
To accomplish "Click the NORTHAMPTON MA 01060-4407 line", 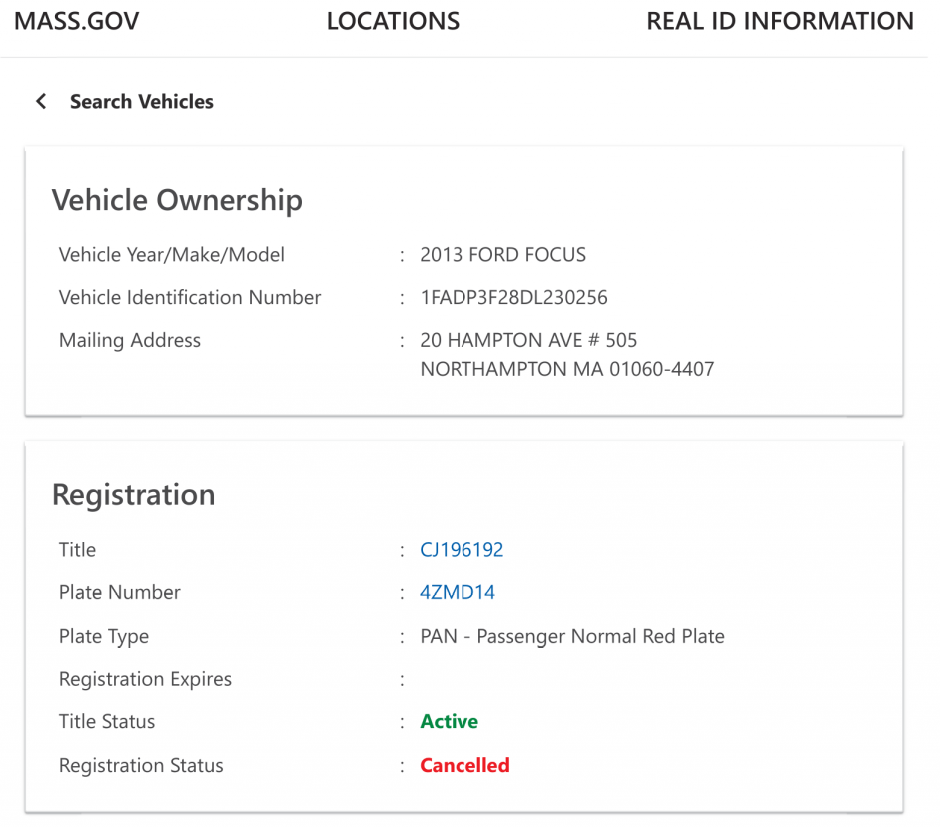I will [x=567, y=369].
